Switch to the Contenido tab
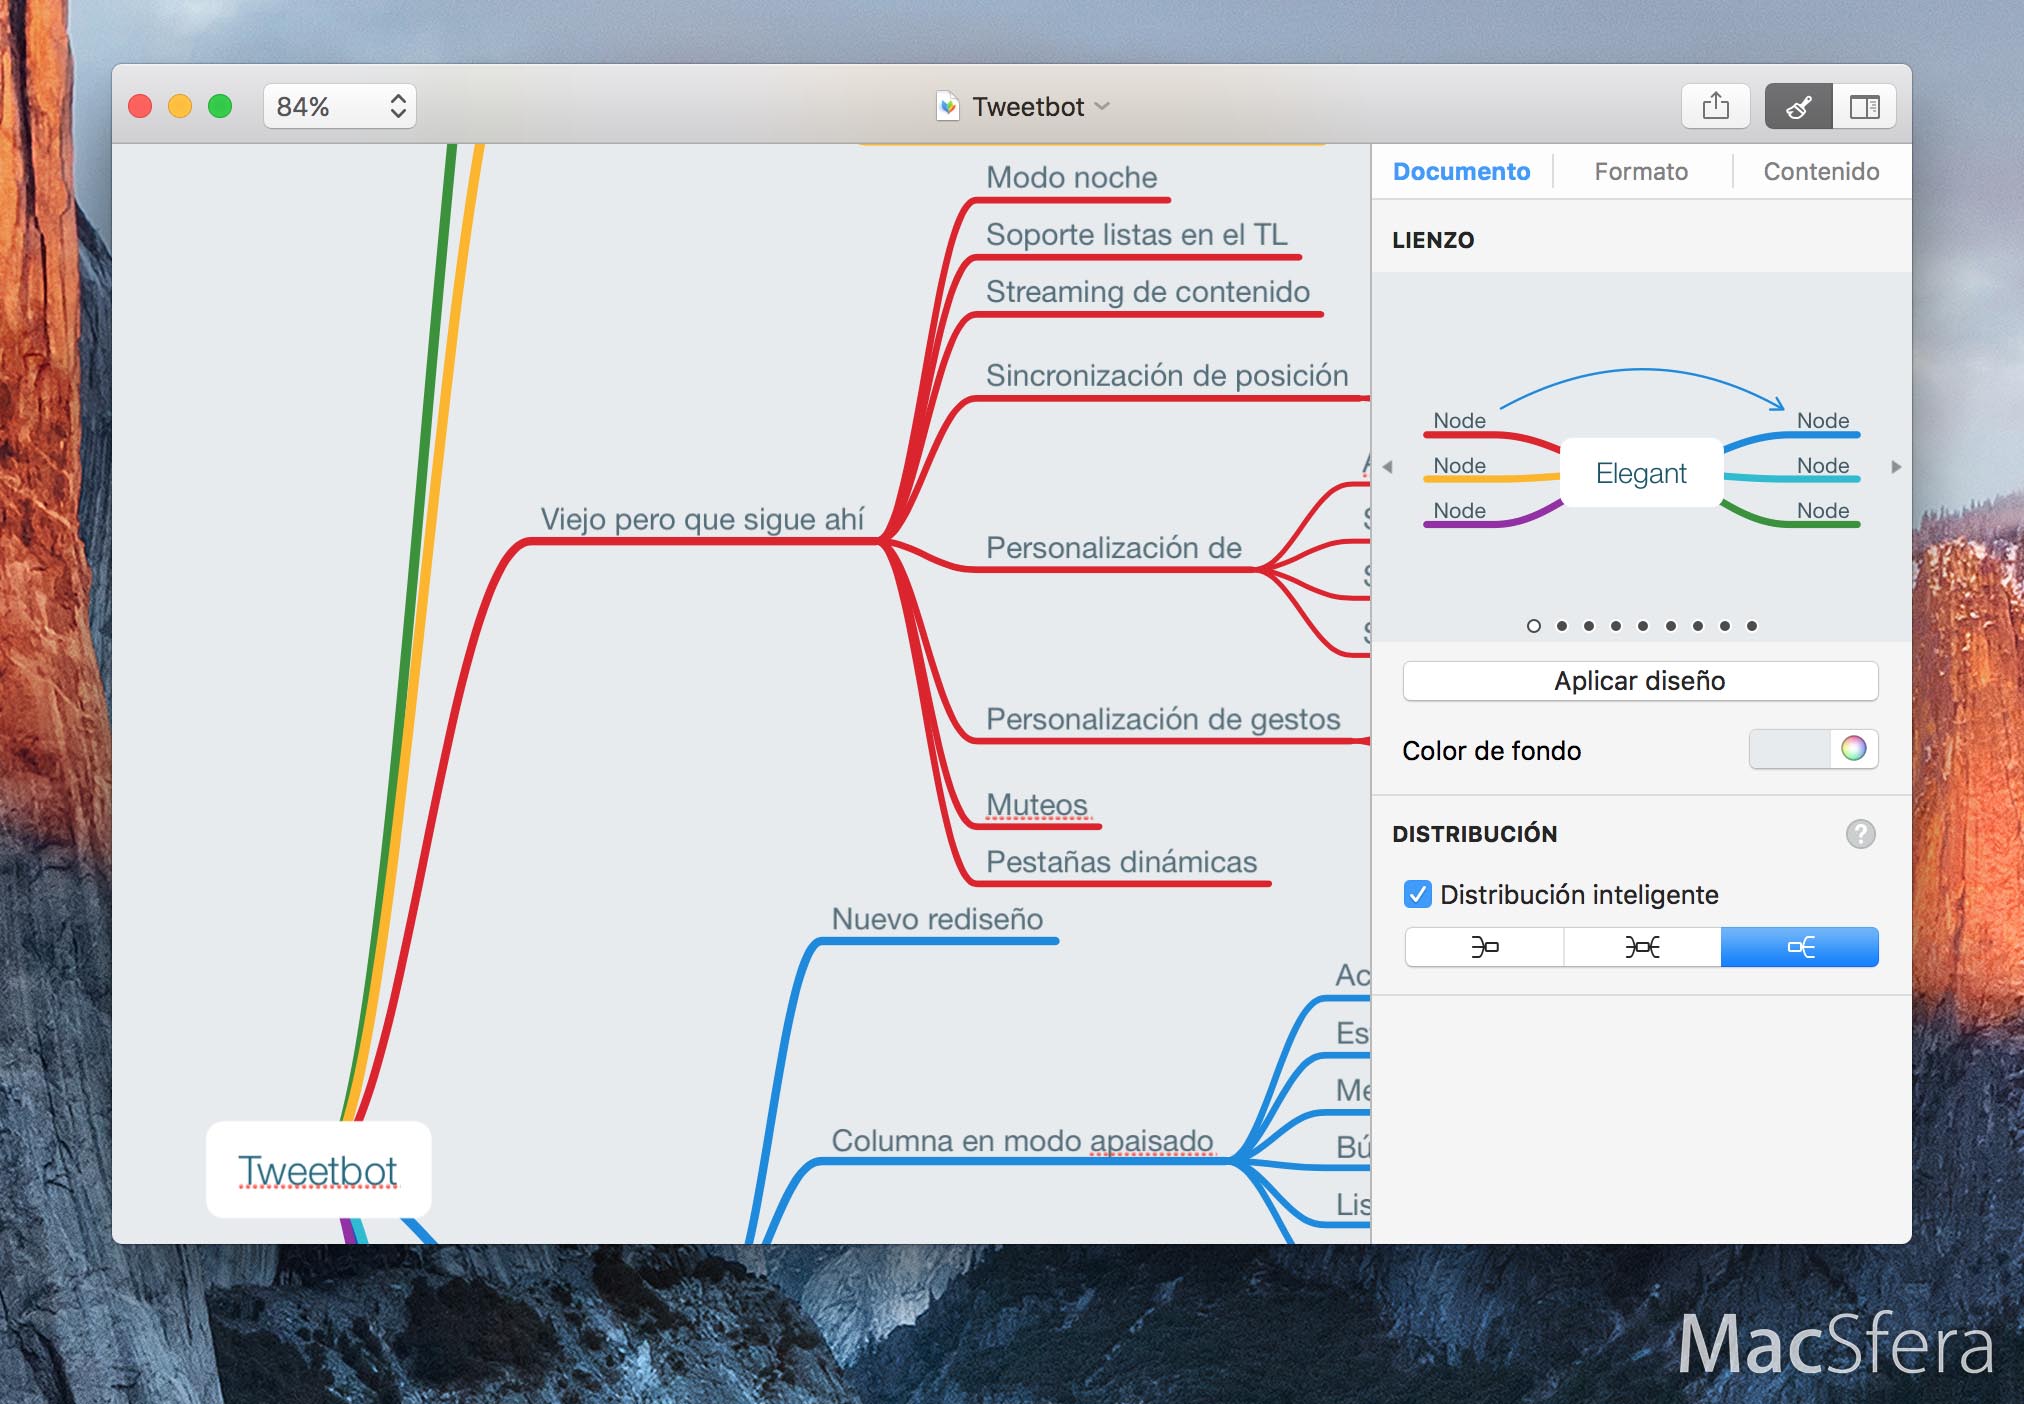 [x=1821, y=172]
